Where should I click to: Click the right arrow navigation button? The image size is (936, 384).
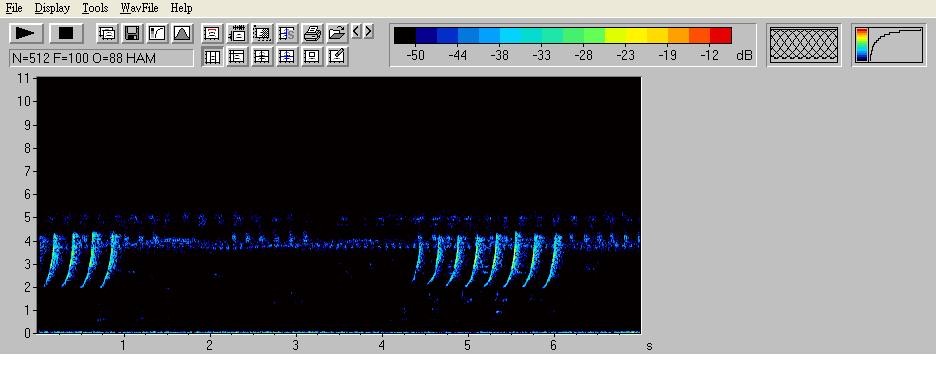click(x=368, y=31)
